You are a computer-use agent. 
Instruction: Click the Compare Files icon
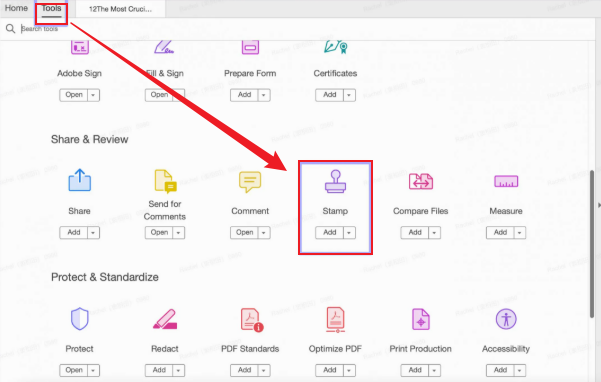pos(421,182)
